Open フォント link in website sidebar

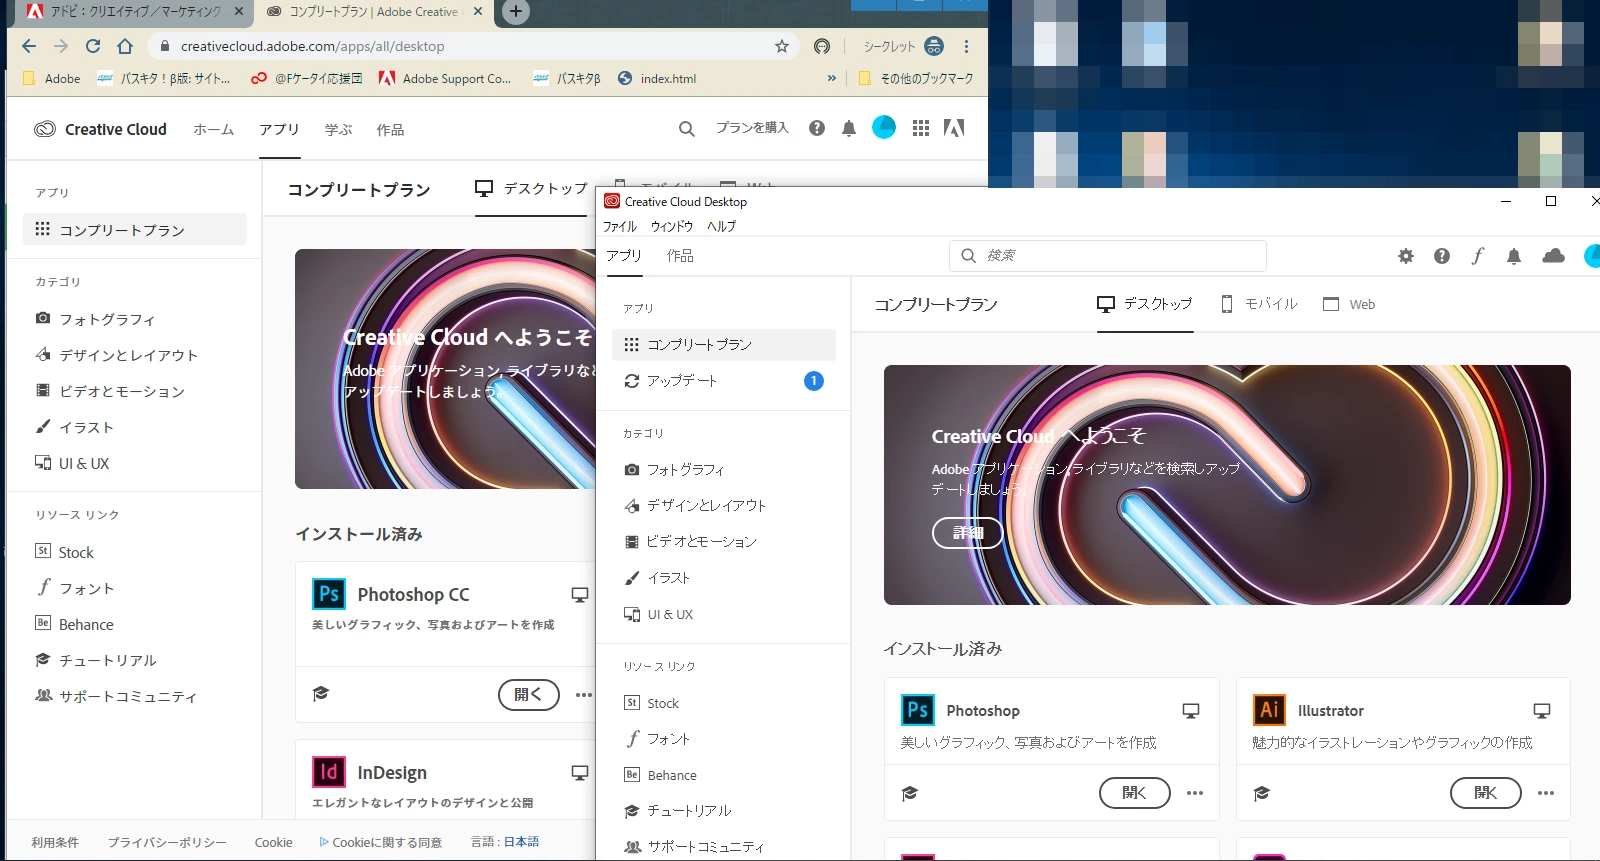(x=135, y=588)
